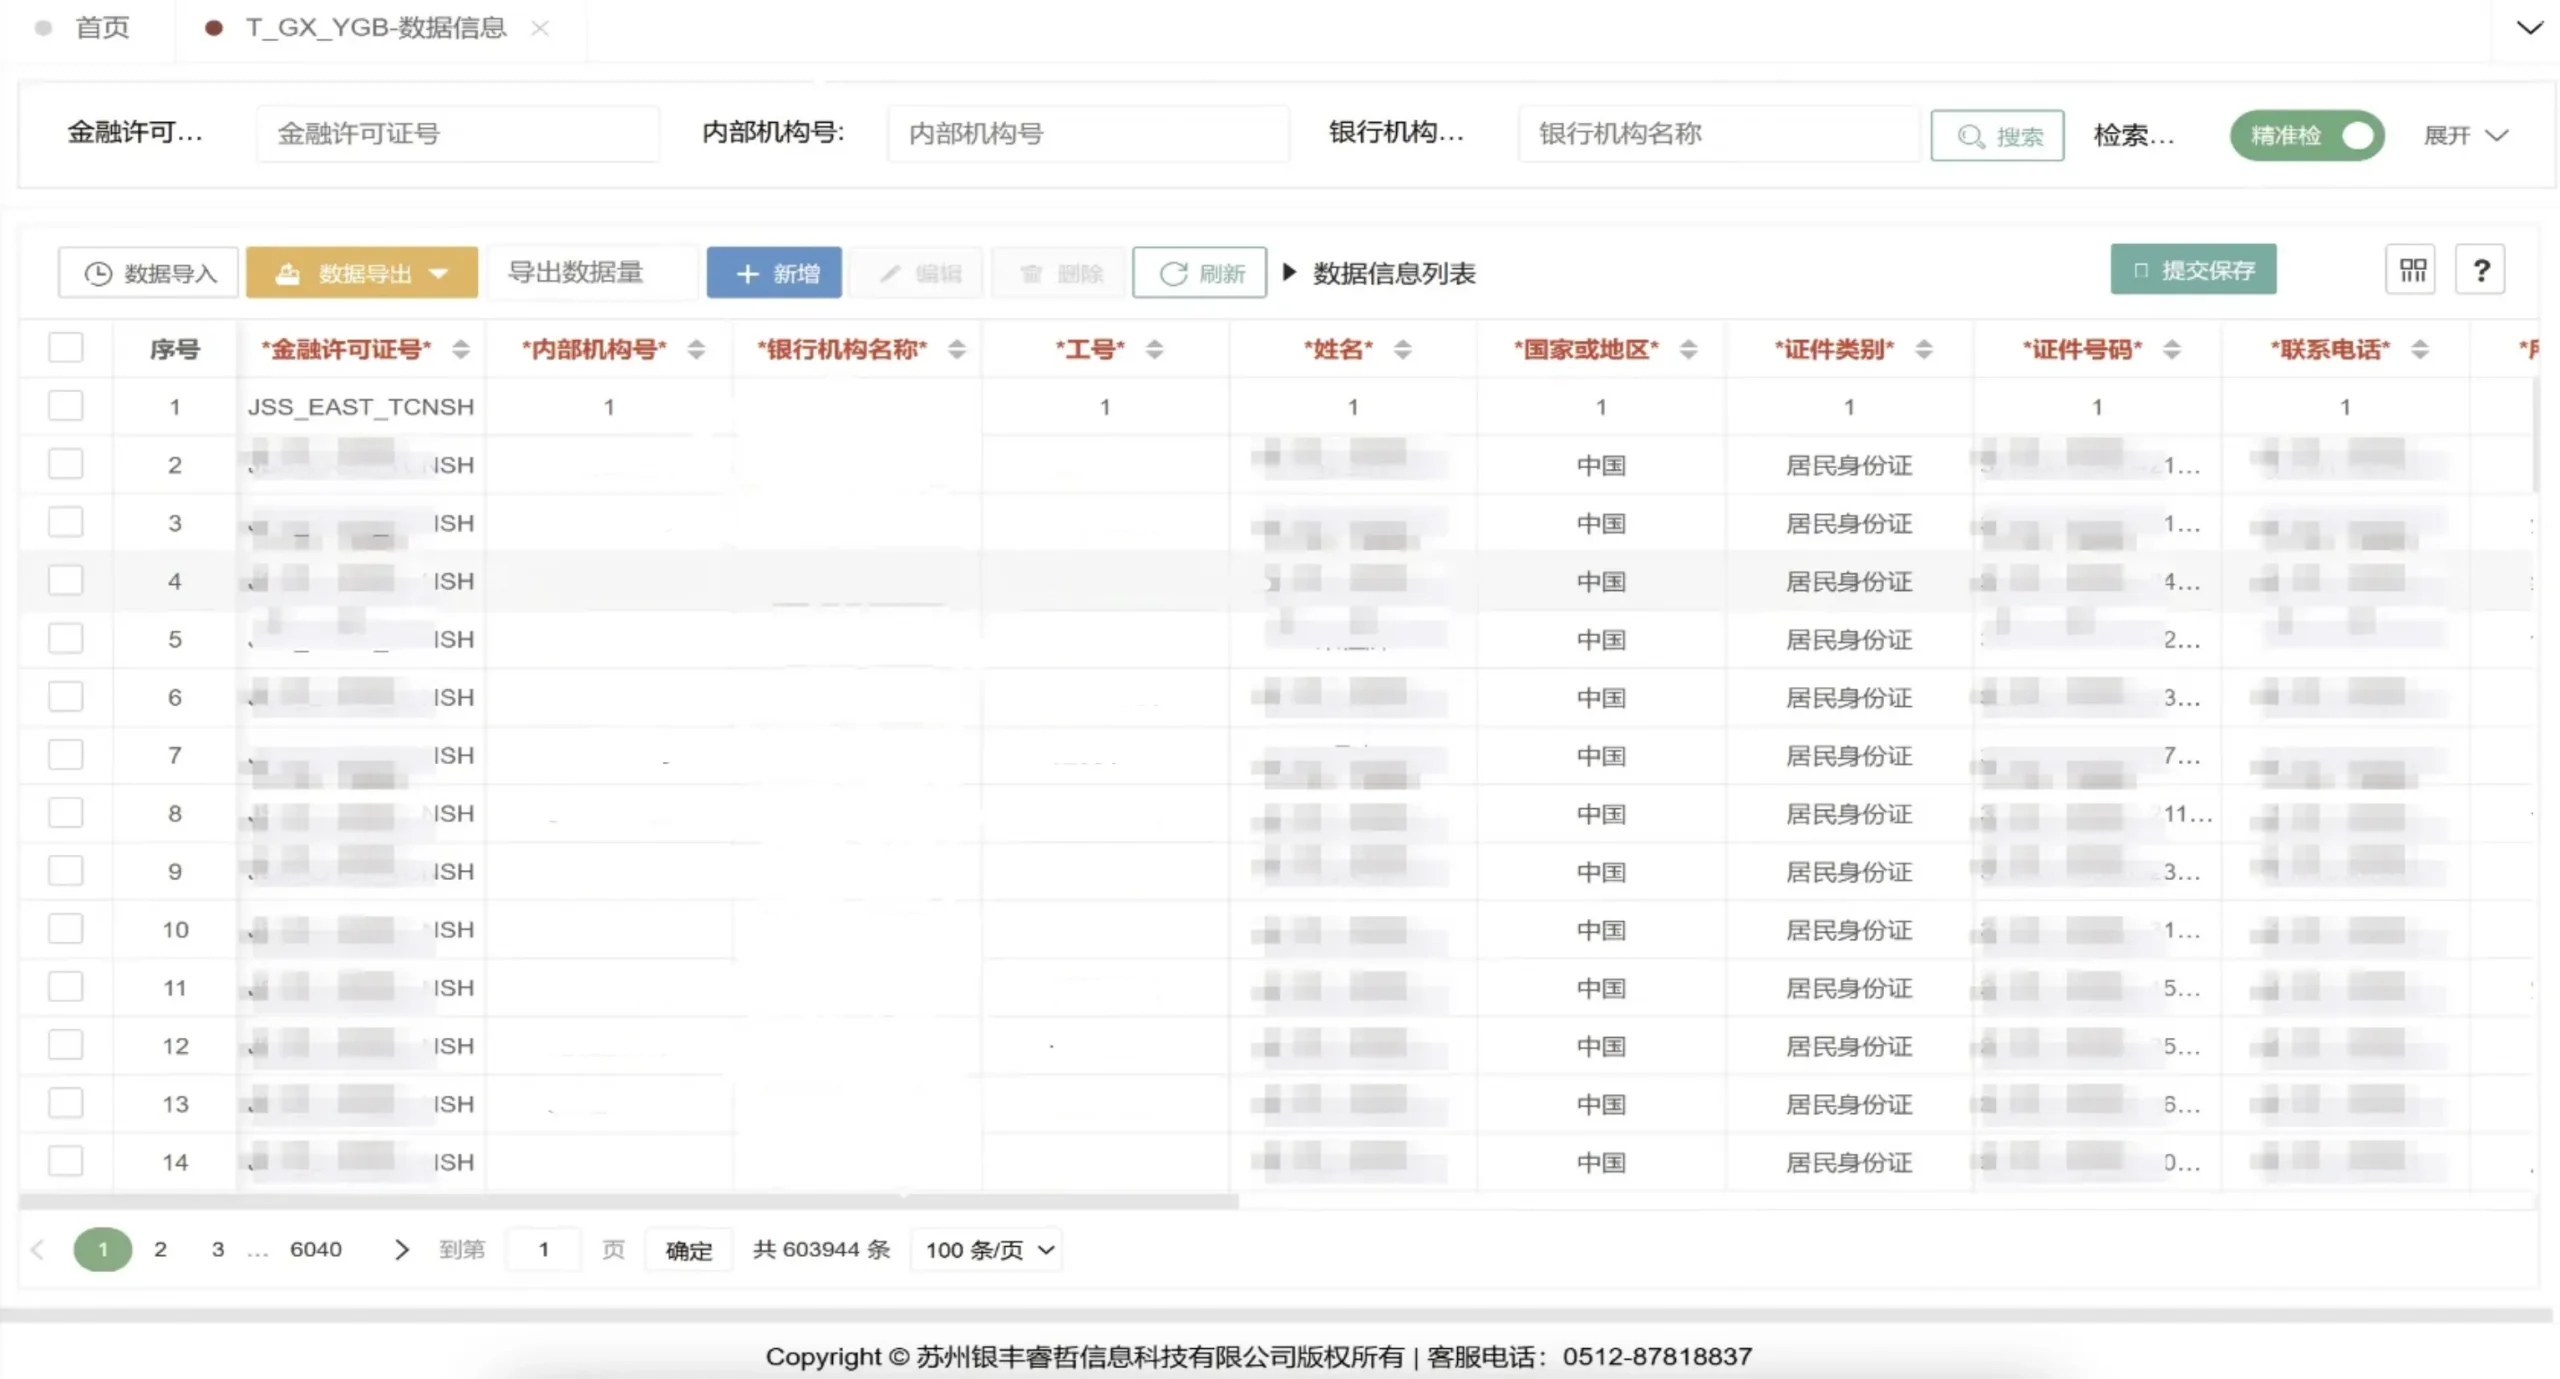Switch to the 首页 tab
The height and width of the screenshot is (1379, 2560).
click(101, 28)
